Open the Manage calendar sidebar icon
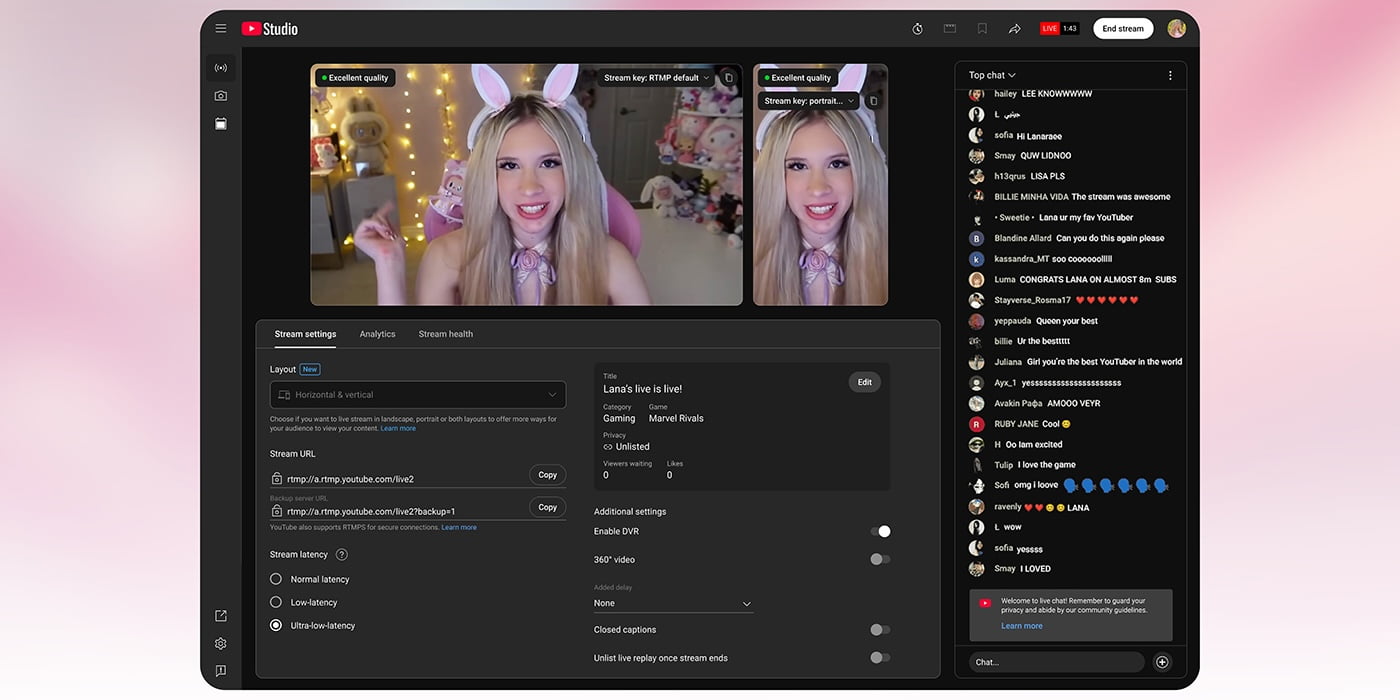This screenshot has width=1400, height=700. (x=221, y=124)
